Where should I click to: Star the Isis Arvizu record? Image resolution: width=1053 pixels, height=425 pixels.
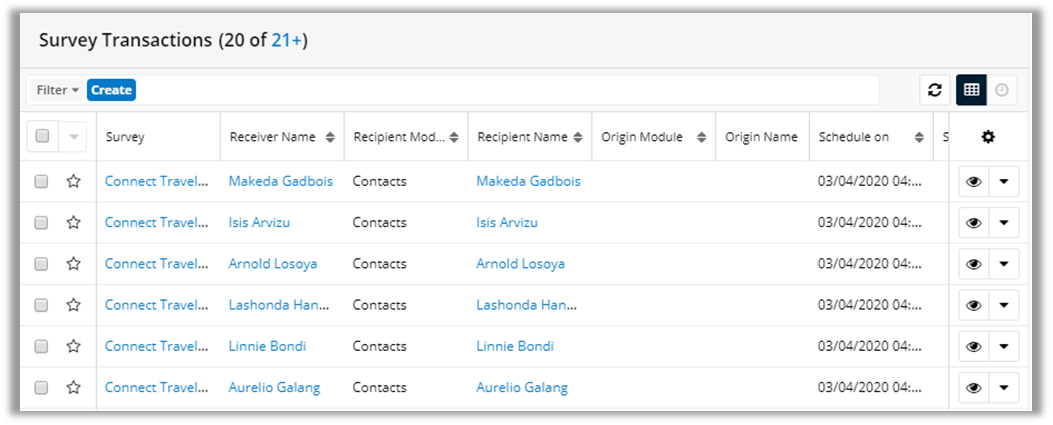(x=73, y=223)
